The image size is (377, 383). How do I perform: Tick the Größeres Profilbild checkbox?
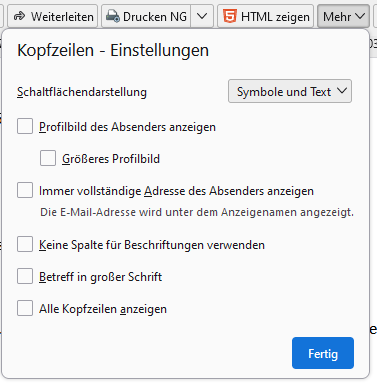coord(48,158)
